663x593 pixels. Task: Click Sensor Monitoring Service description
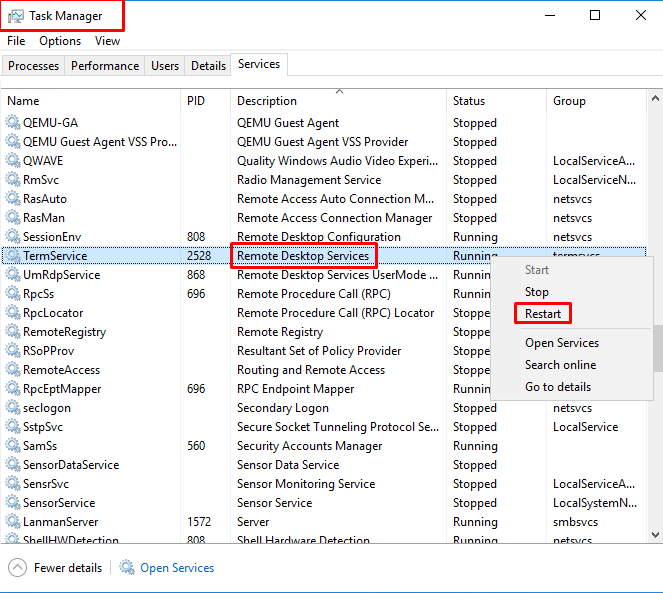(x=306, y=484)
